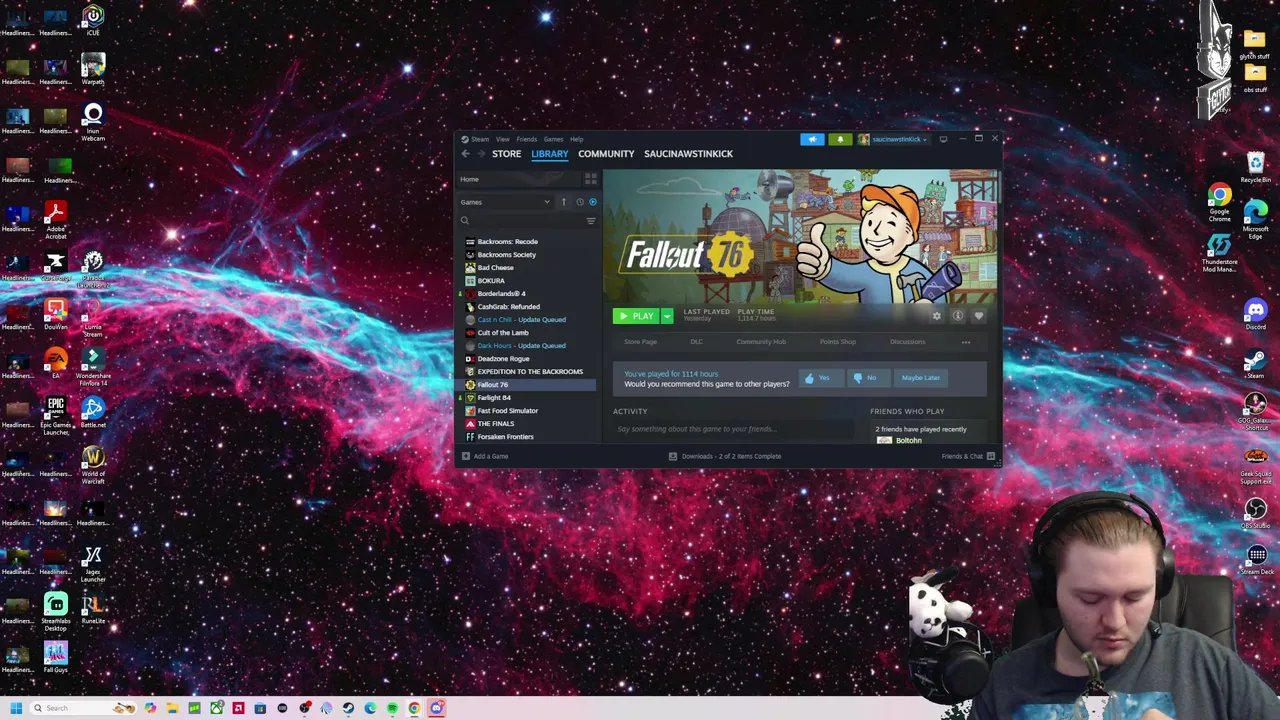Open the Points Shop link
Image resolution: width=1280 pixels, height=720 pixels.
(x=838, y=342)
